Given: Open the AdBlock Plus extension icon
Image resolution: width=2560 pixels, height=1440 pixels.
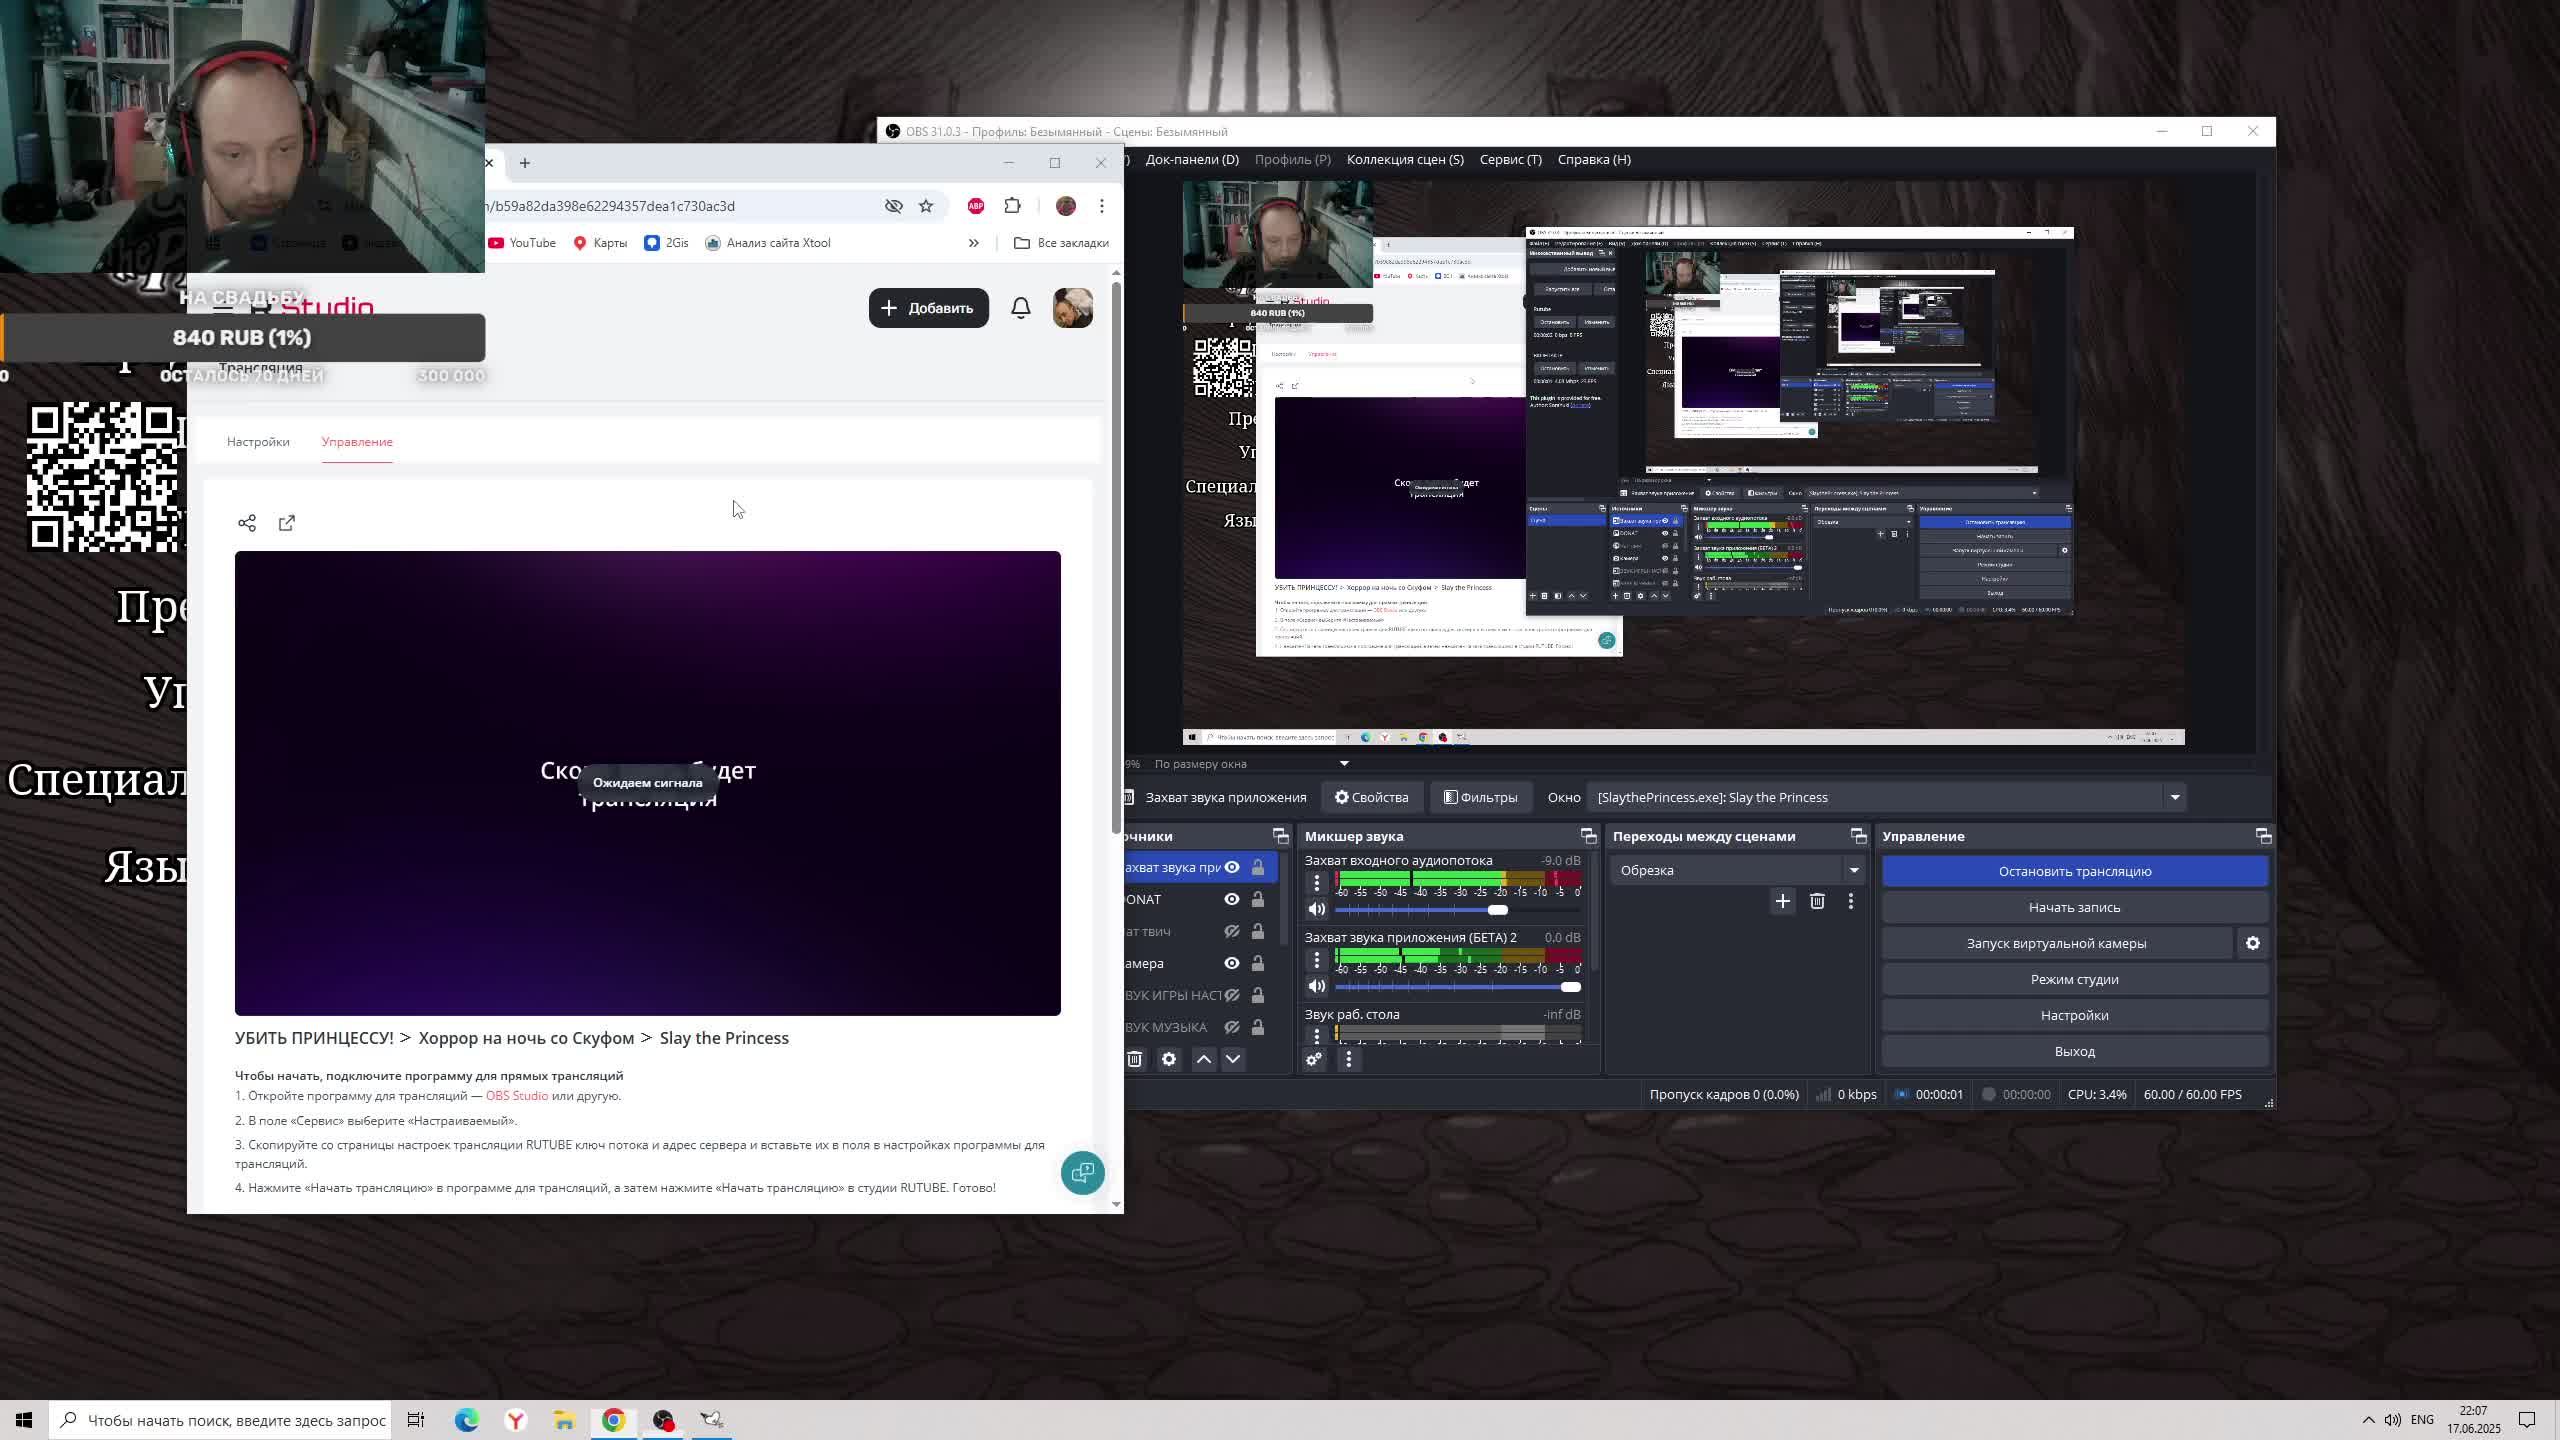Looking at the screenshot, I should tap(976, 206).
